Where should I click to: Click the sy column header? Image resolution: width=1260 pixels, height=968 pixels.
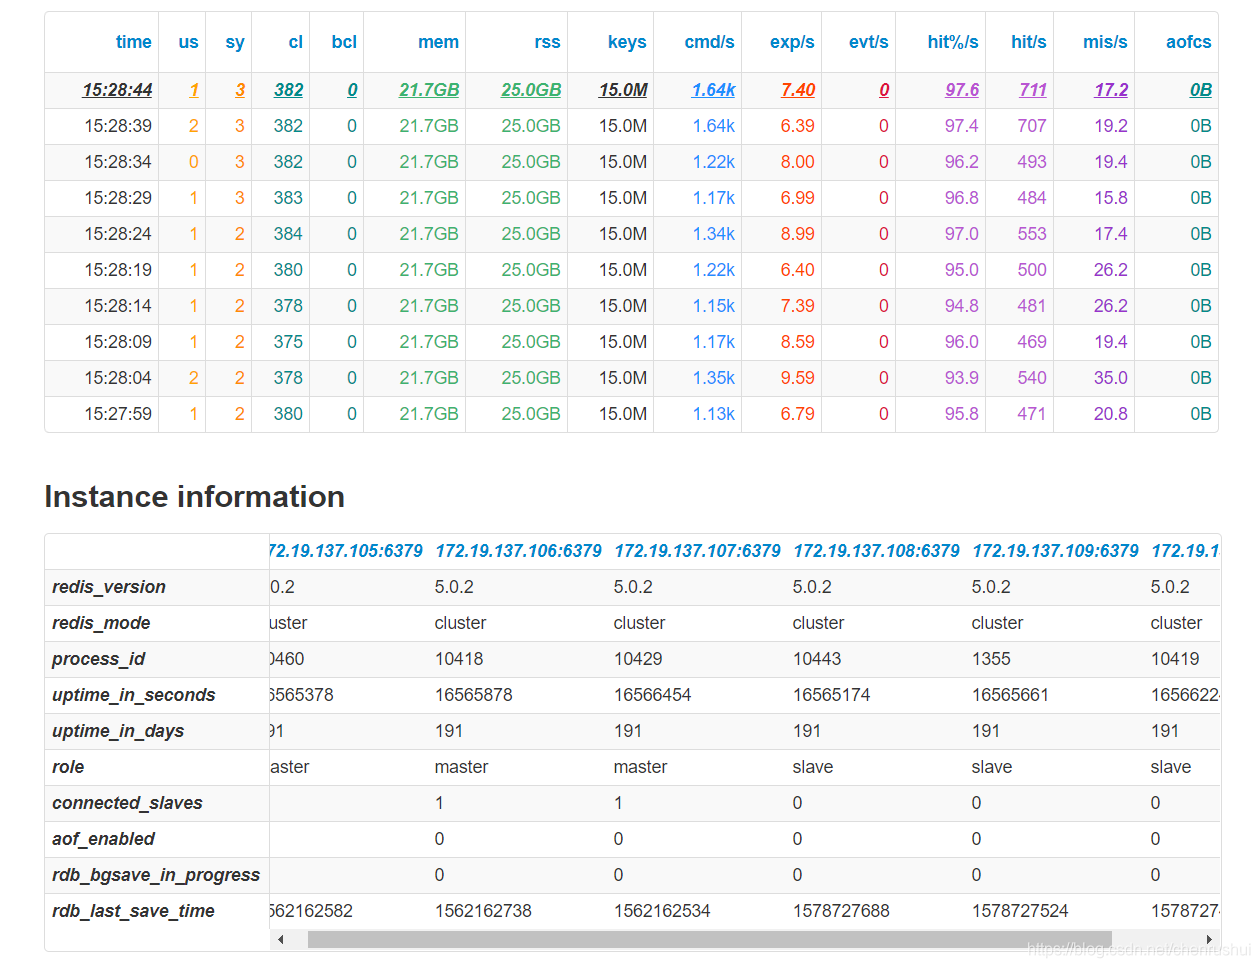235,42
